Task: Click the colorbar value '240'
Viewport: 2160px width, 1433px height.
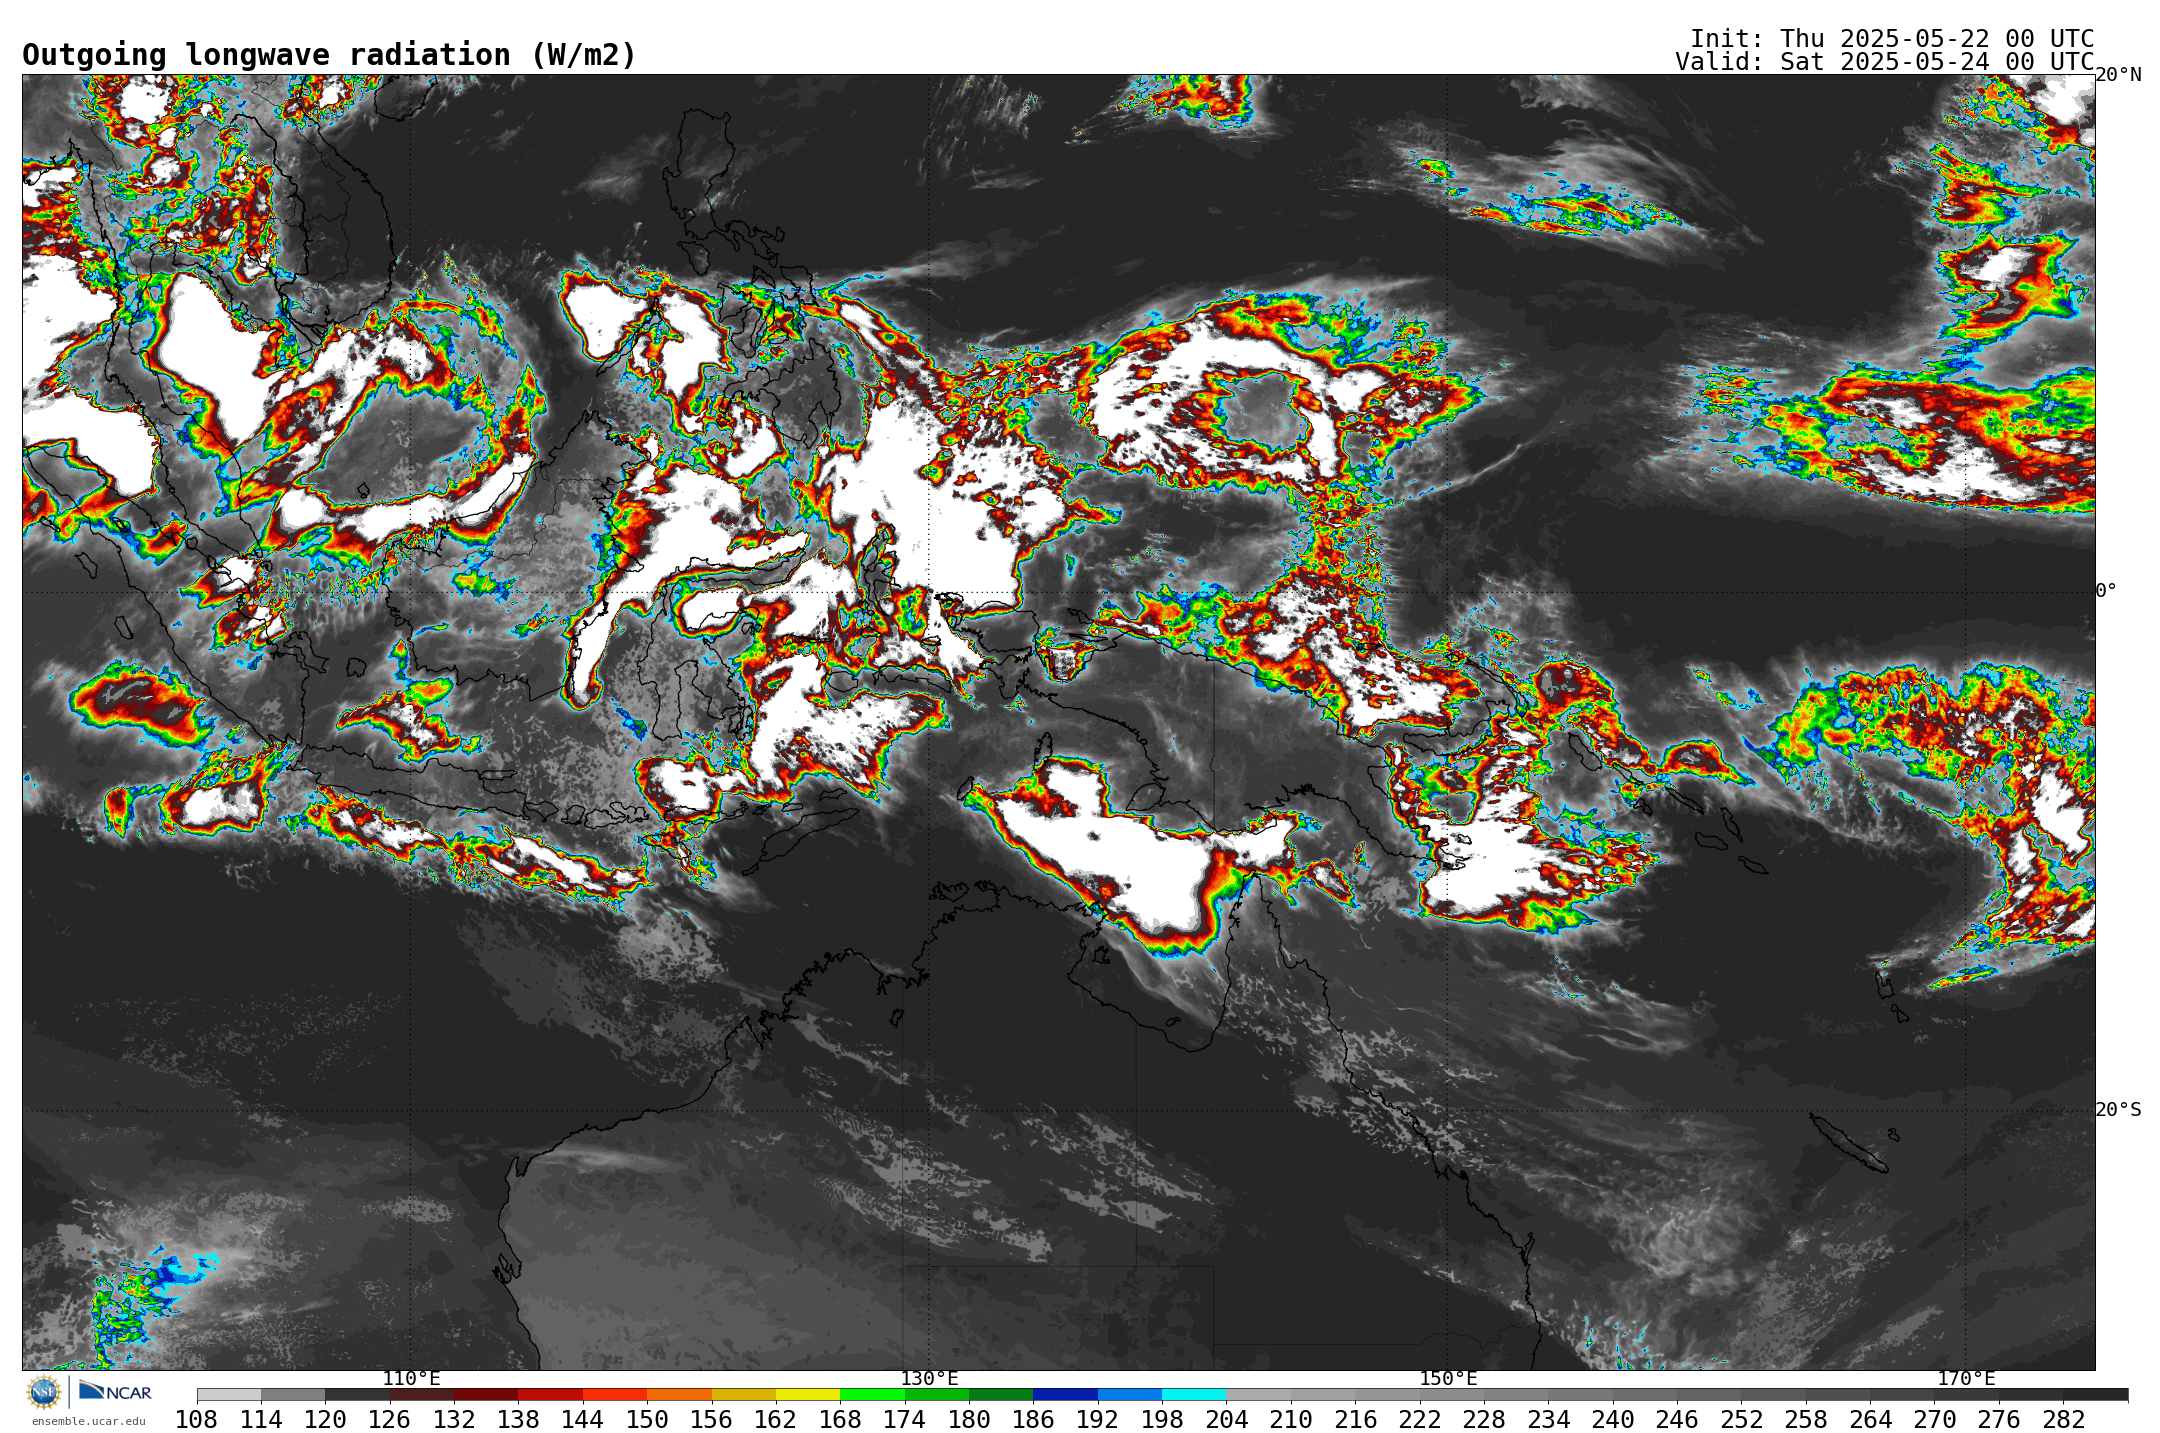Action: (x=1612, y=1419)
